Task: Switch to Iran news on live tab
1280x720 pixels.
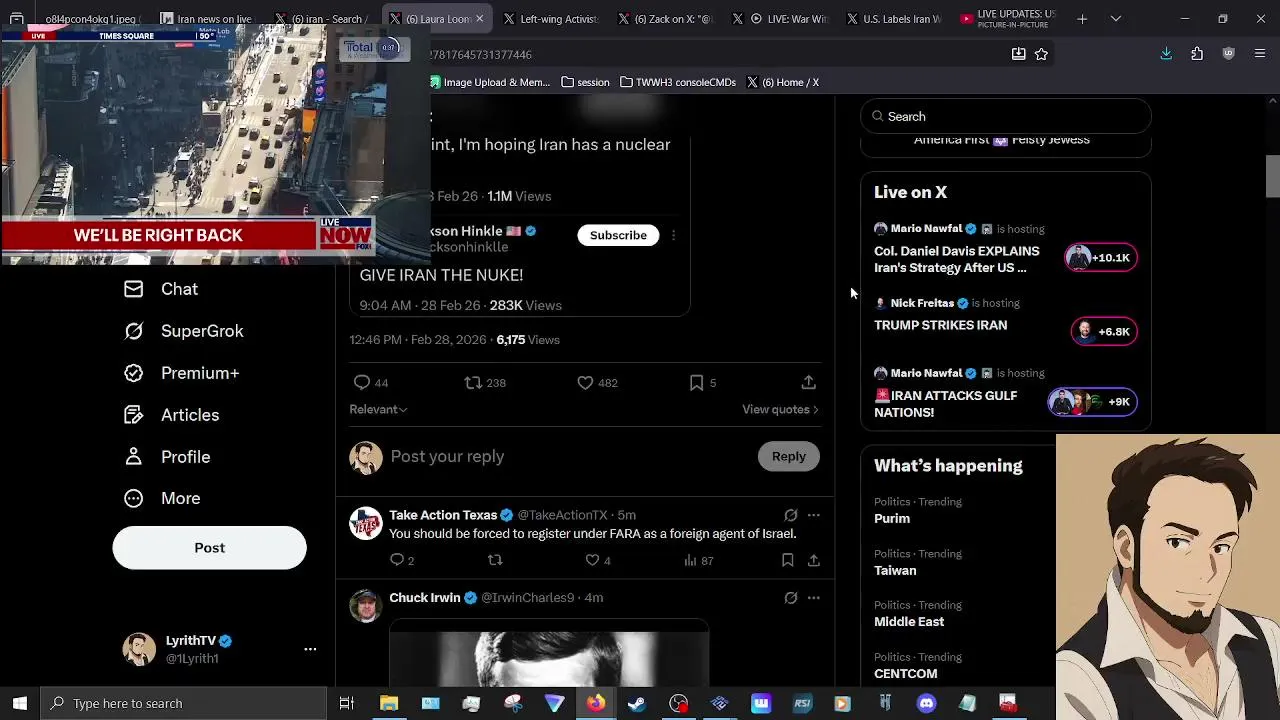Action: pos(205,19)
